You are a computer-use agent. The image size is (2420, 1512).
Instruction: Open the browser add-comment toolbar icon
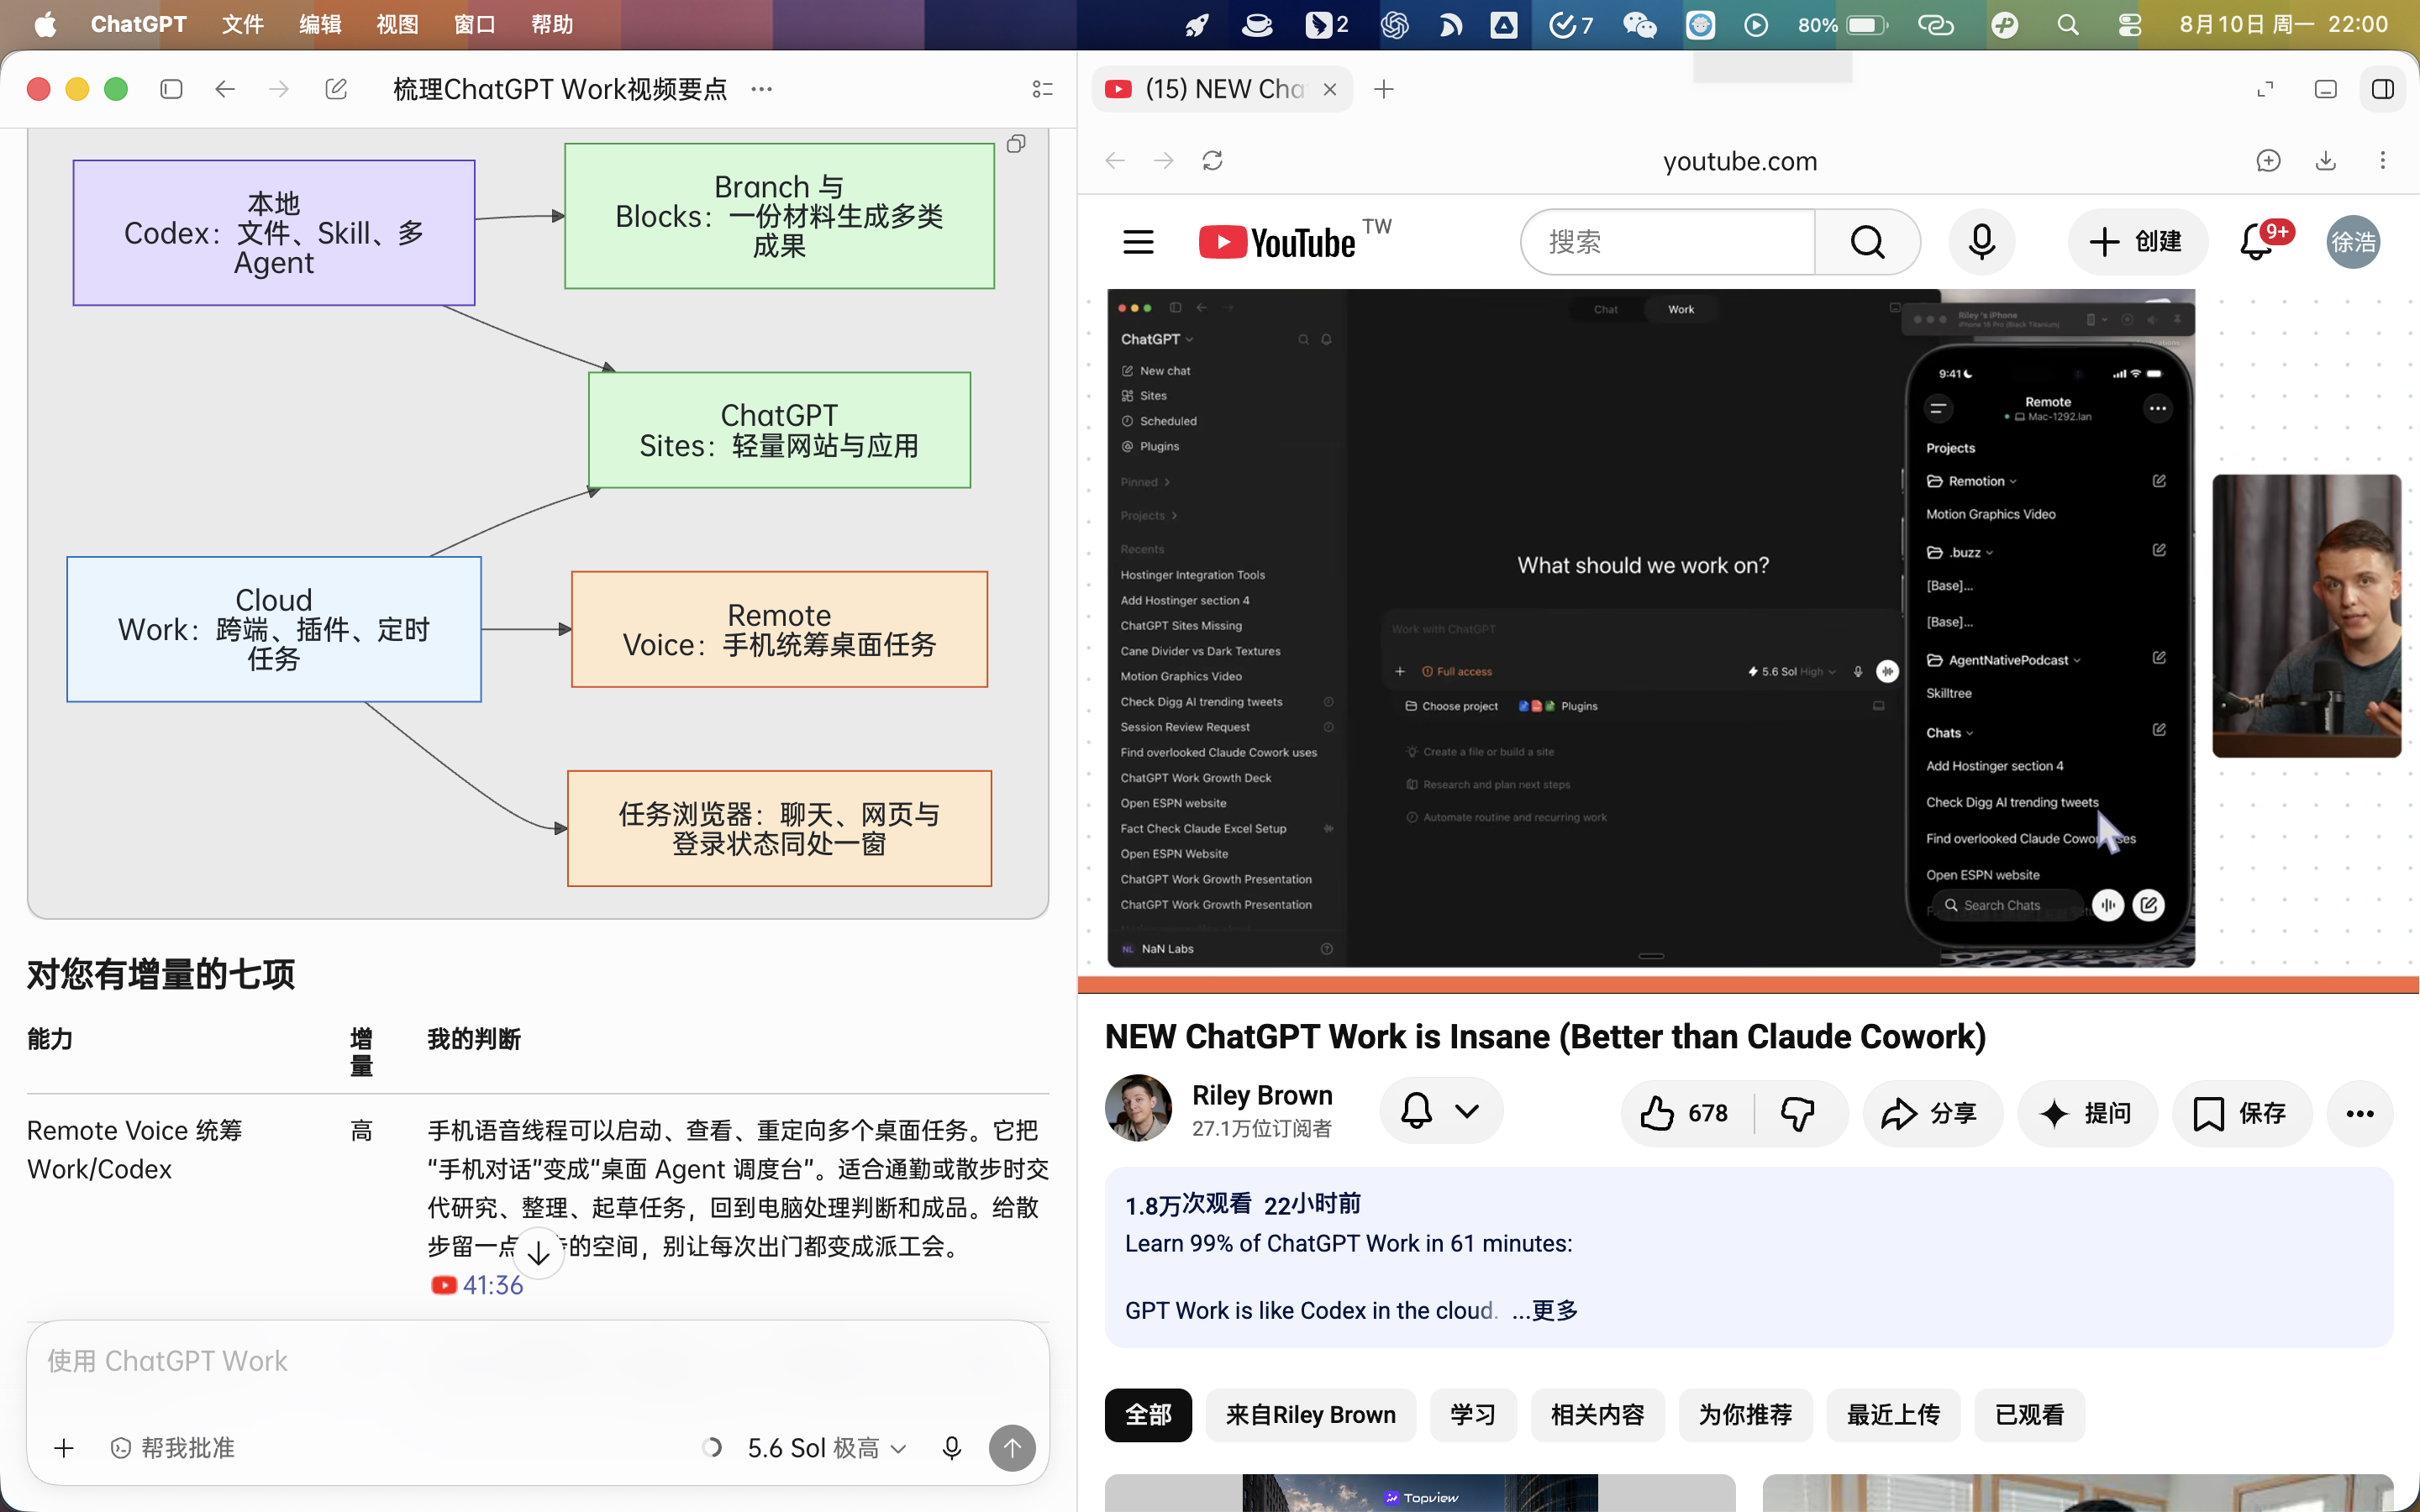point(2269,161)
